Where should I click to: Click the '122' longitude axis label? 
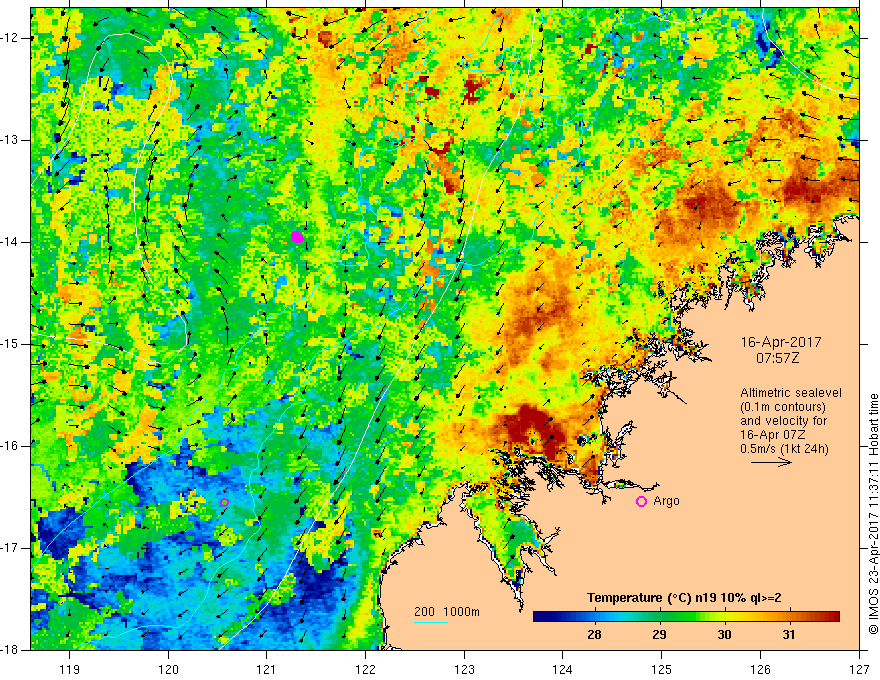365,669
